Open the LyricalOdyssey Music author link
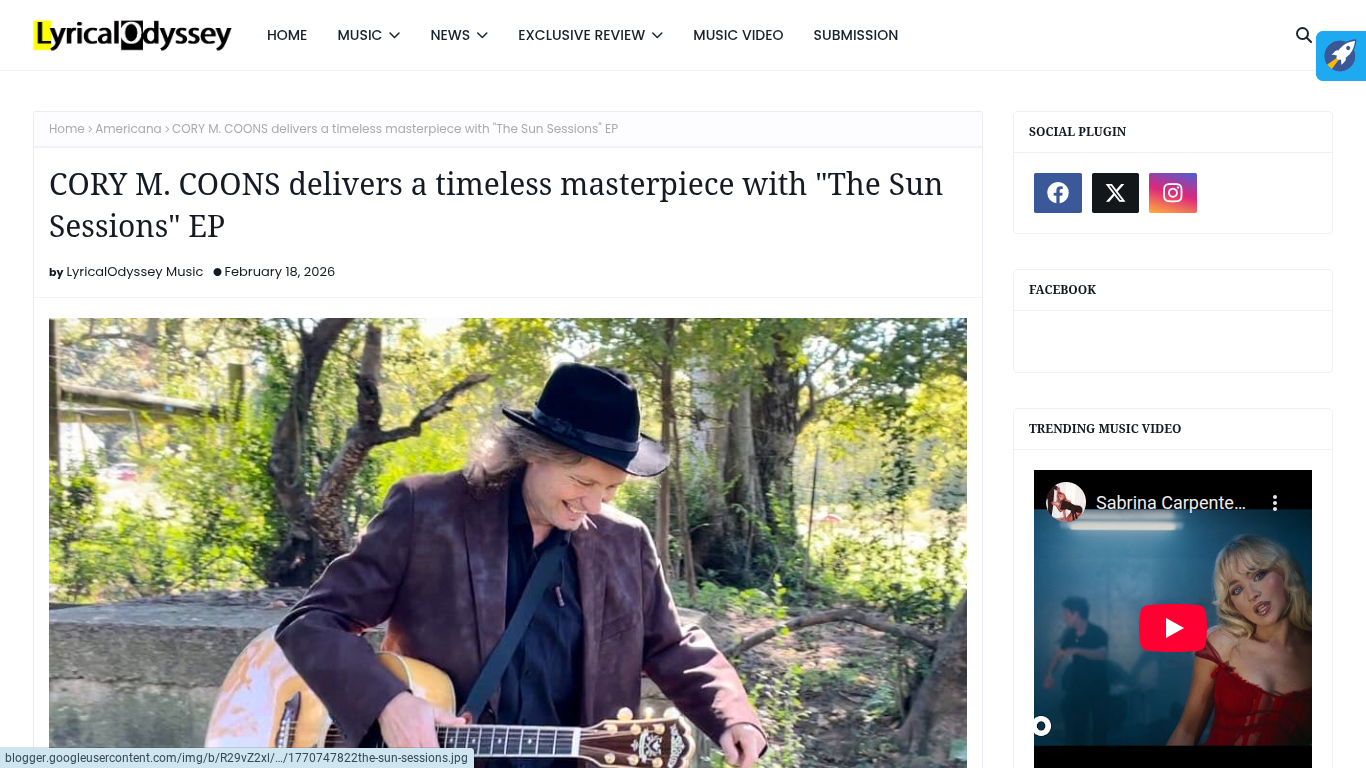The height and width of the screenshot is (768, 1366). click(x=134, y=272)
